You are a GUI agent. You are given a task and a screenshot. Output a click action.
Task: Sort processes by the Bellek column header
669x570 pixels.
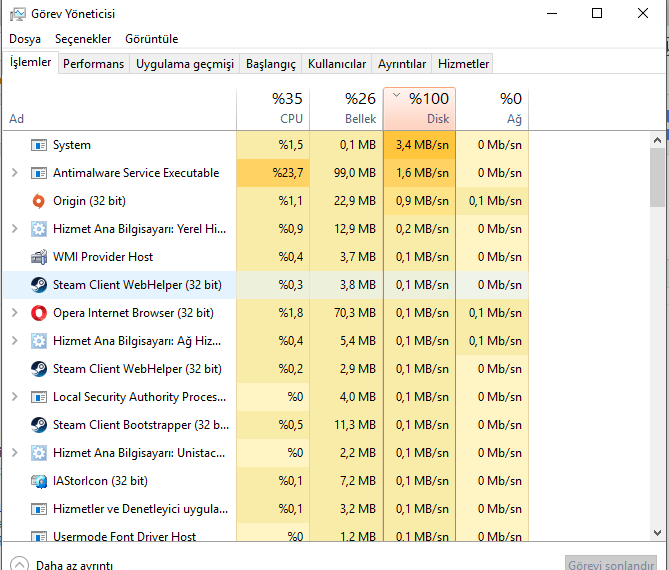(346, 109)
